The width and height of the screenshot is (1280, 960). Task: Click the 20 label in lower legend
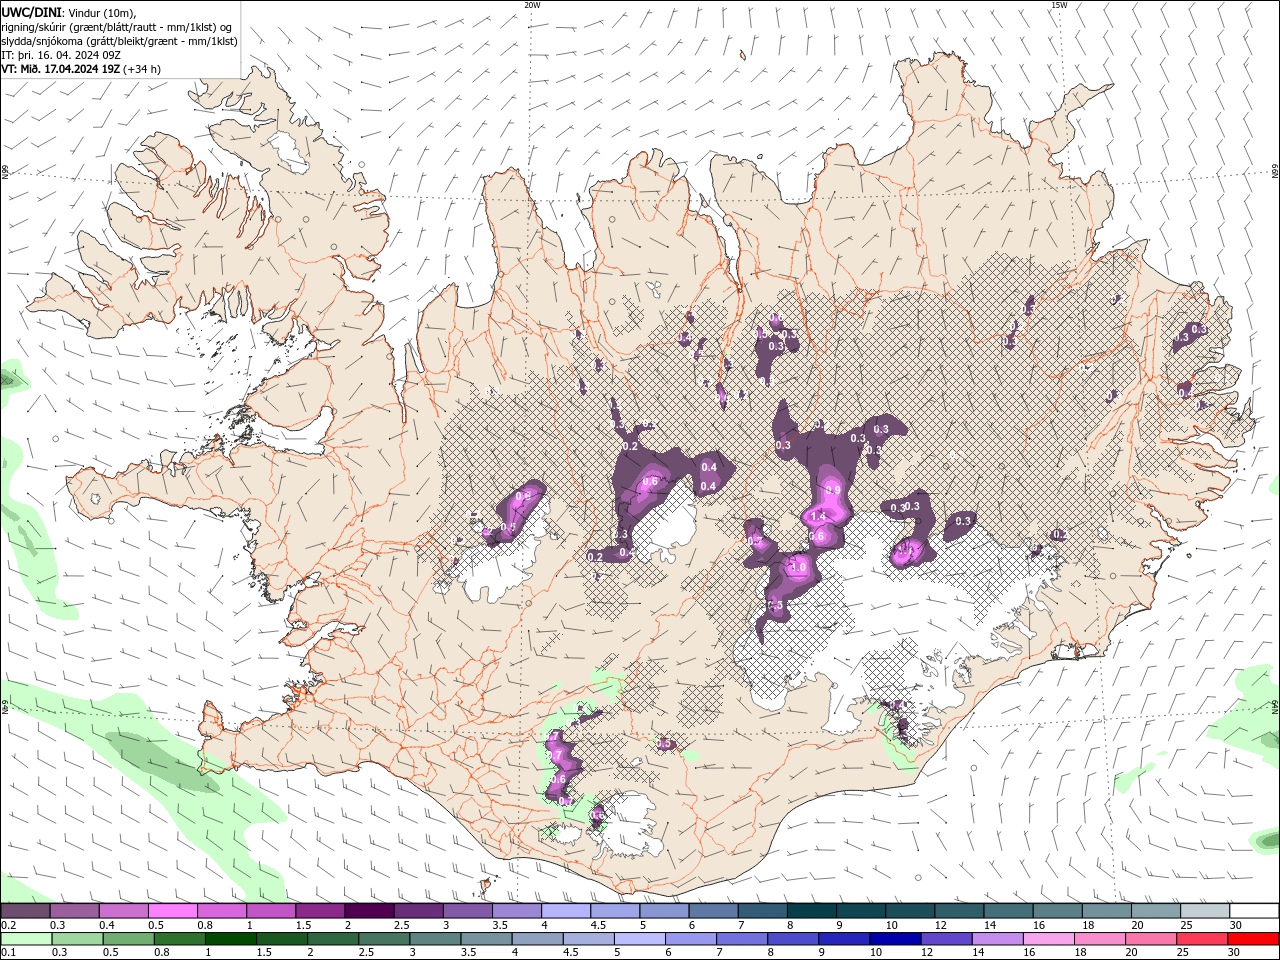pyautogui.click(x=1131, y=952)
